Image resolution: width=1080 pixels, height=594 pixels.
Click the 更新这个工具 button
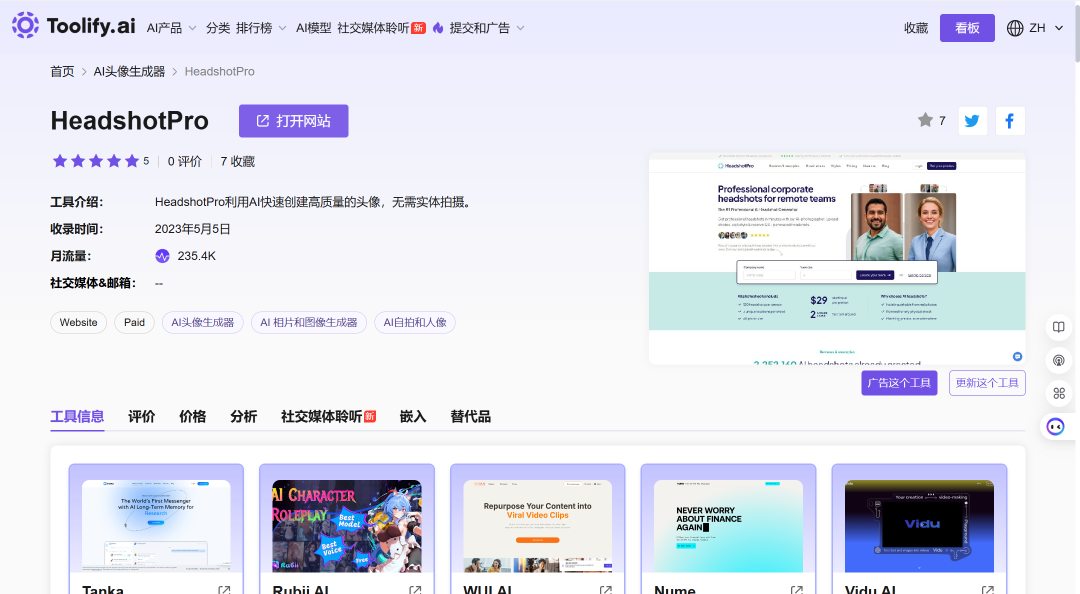(x=987, y=383)
